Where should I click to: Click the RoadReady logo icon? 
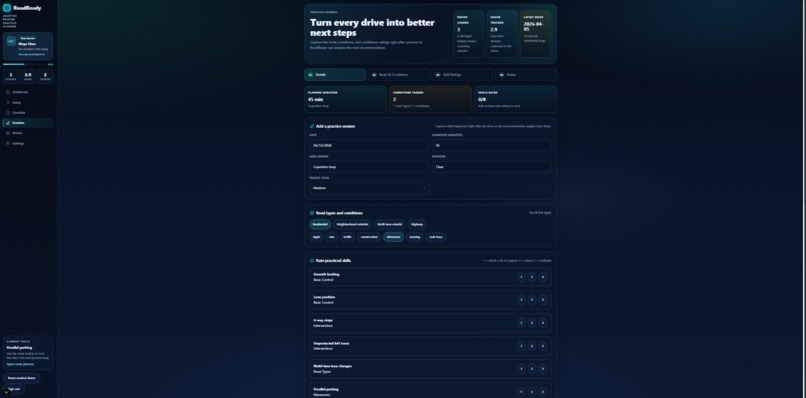tap(7, 8)
